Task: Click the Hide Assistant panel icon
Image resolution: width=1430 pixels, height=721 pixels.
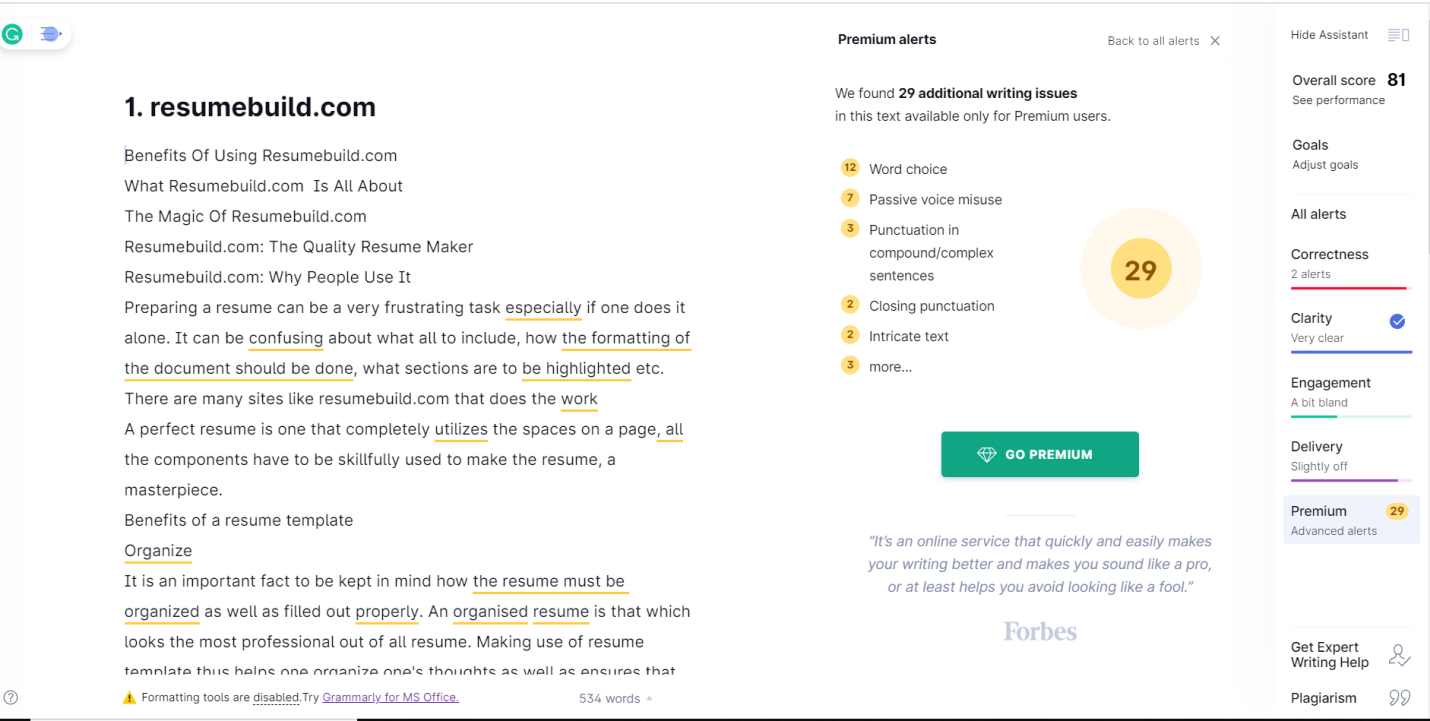Action: click(1398, 35)
